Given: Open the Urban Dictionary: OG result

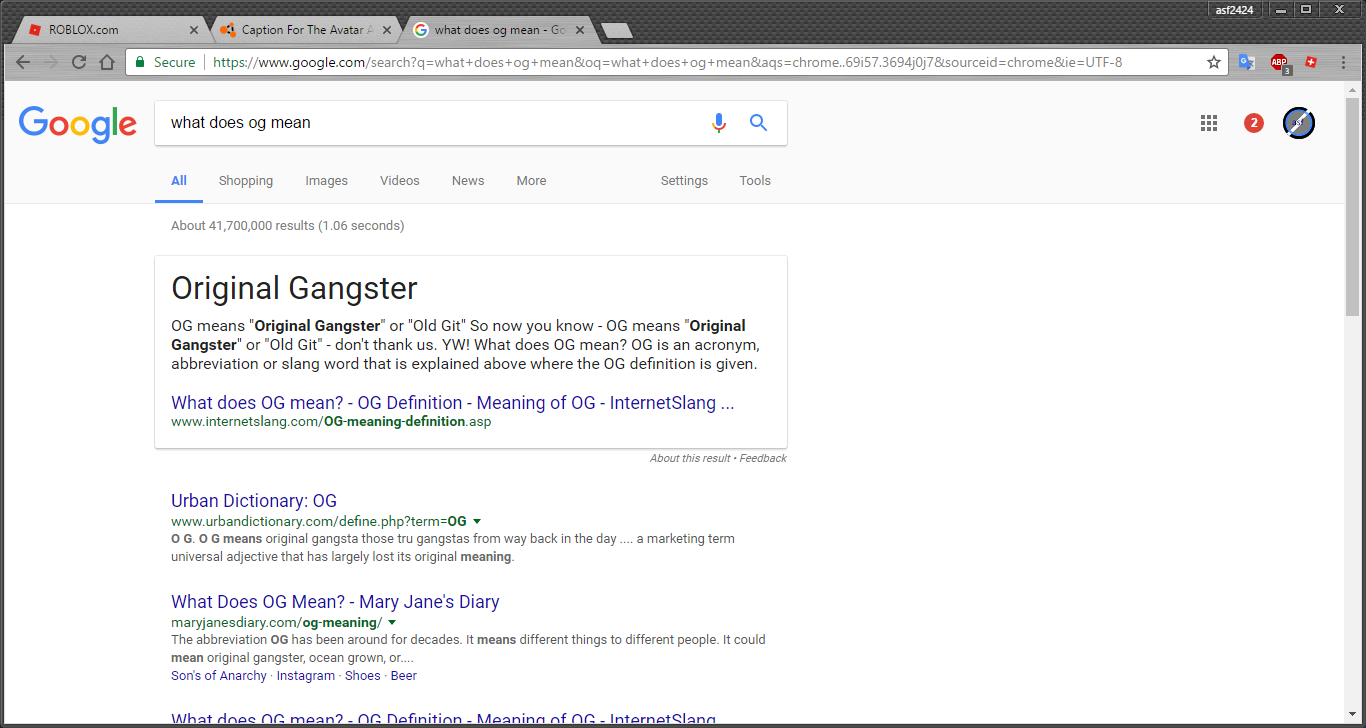Looking at the screenshot, I should pyautogui.click(x=254, y=501).
